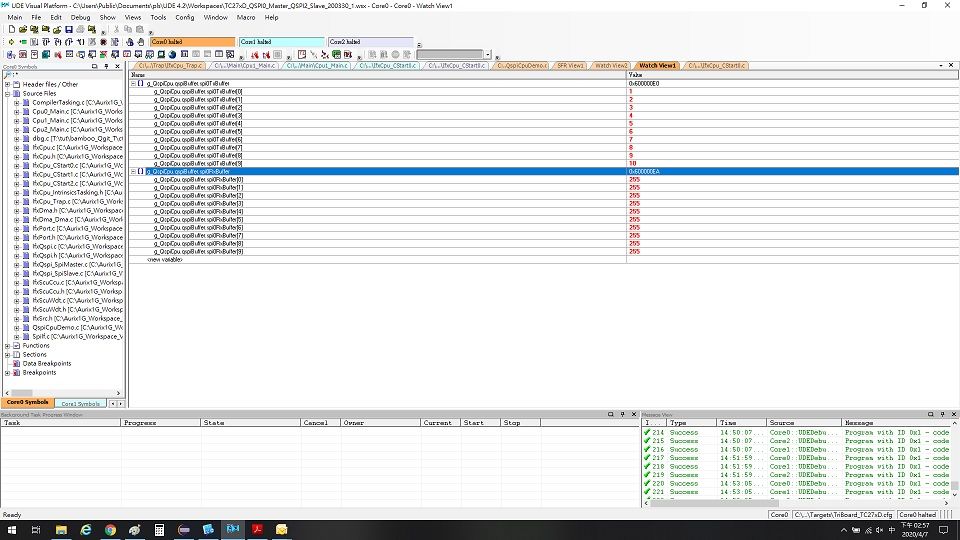
Task: Expand the Header files / Other node
Action: pyautogui.click(x=7, y=84)
